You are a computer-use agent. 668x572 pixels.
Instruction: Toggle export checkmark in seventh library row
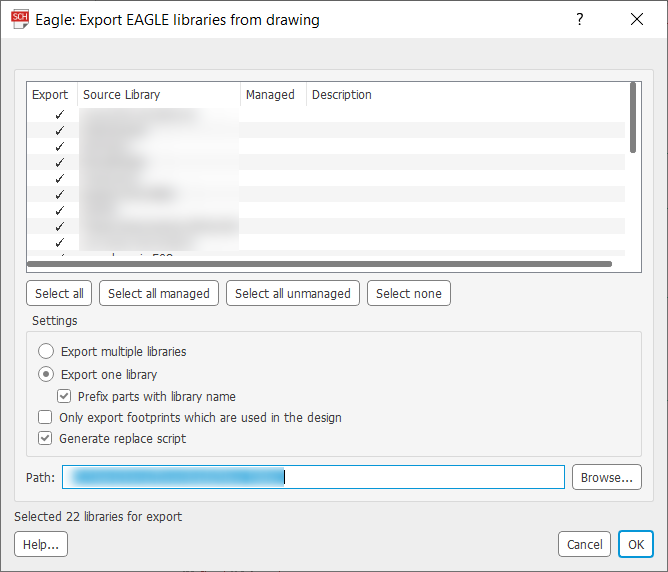pyautogui.click(x=60, y=210)
